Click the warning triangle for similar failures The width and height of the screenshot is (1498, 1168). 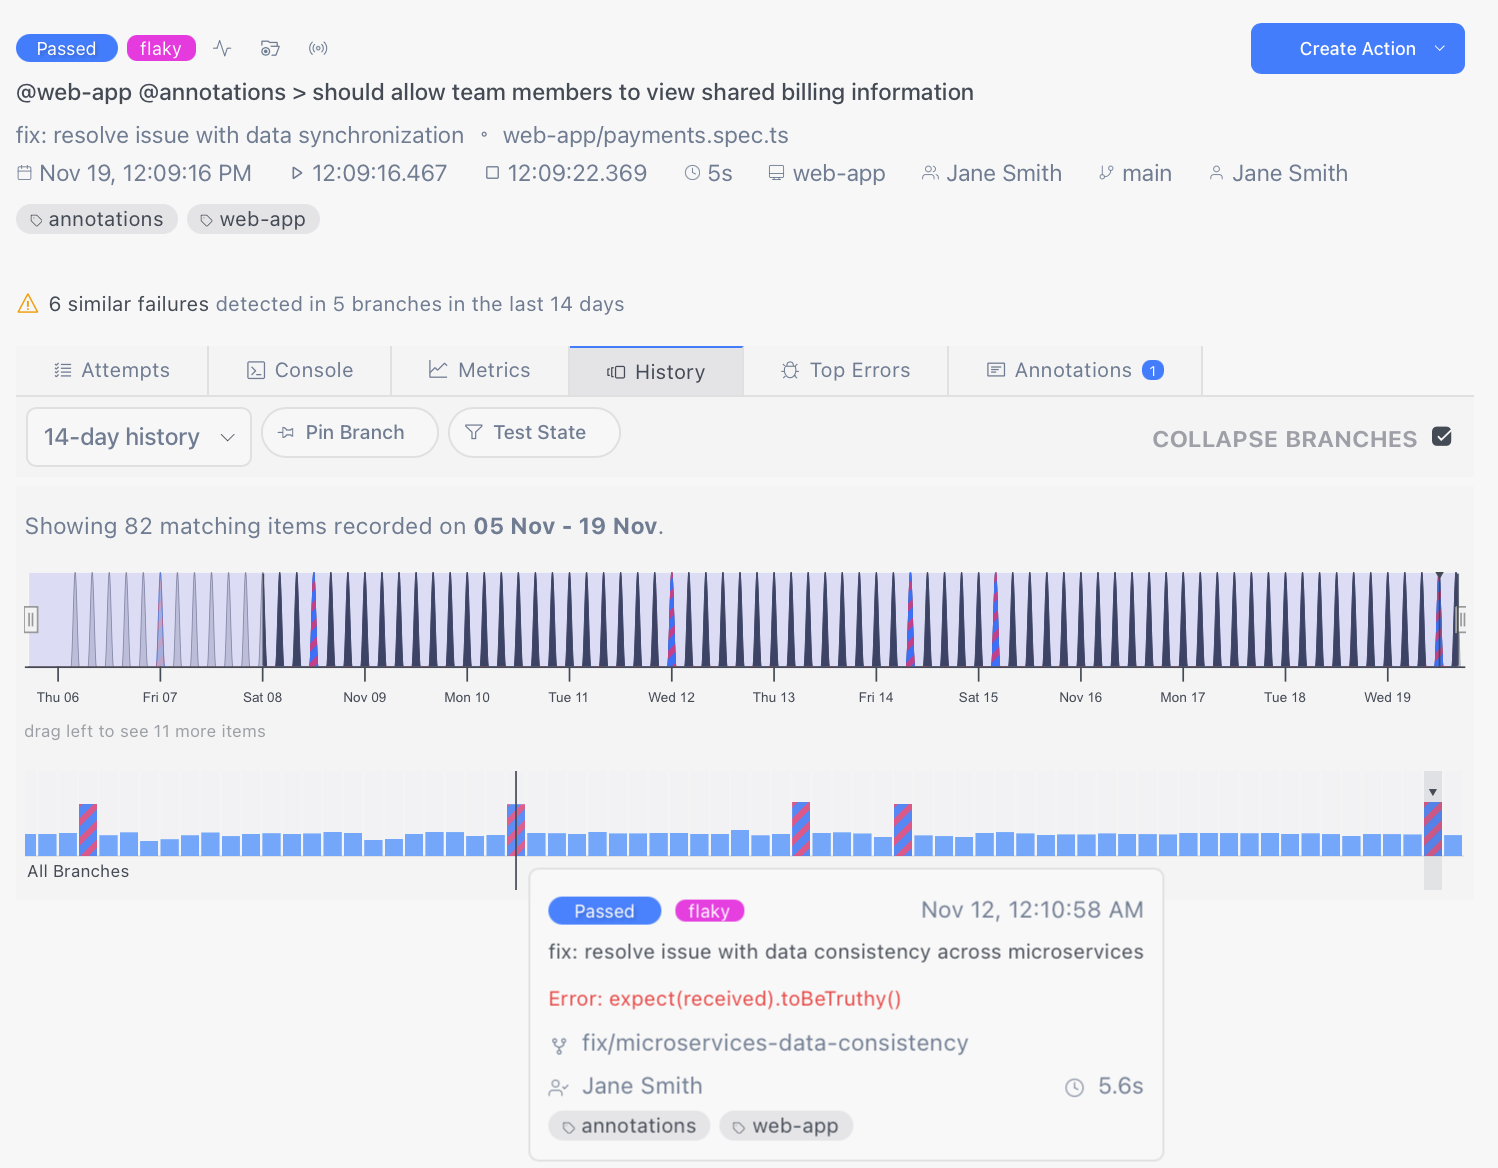pyautogui.click(x=28, y=304)
